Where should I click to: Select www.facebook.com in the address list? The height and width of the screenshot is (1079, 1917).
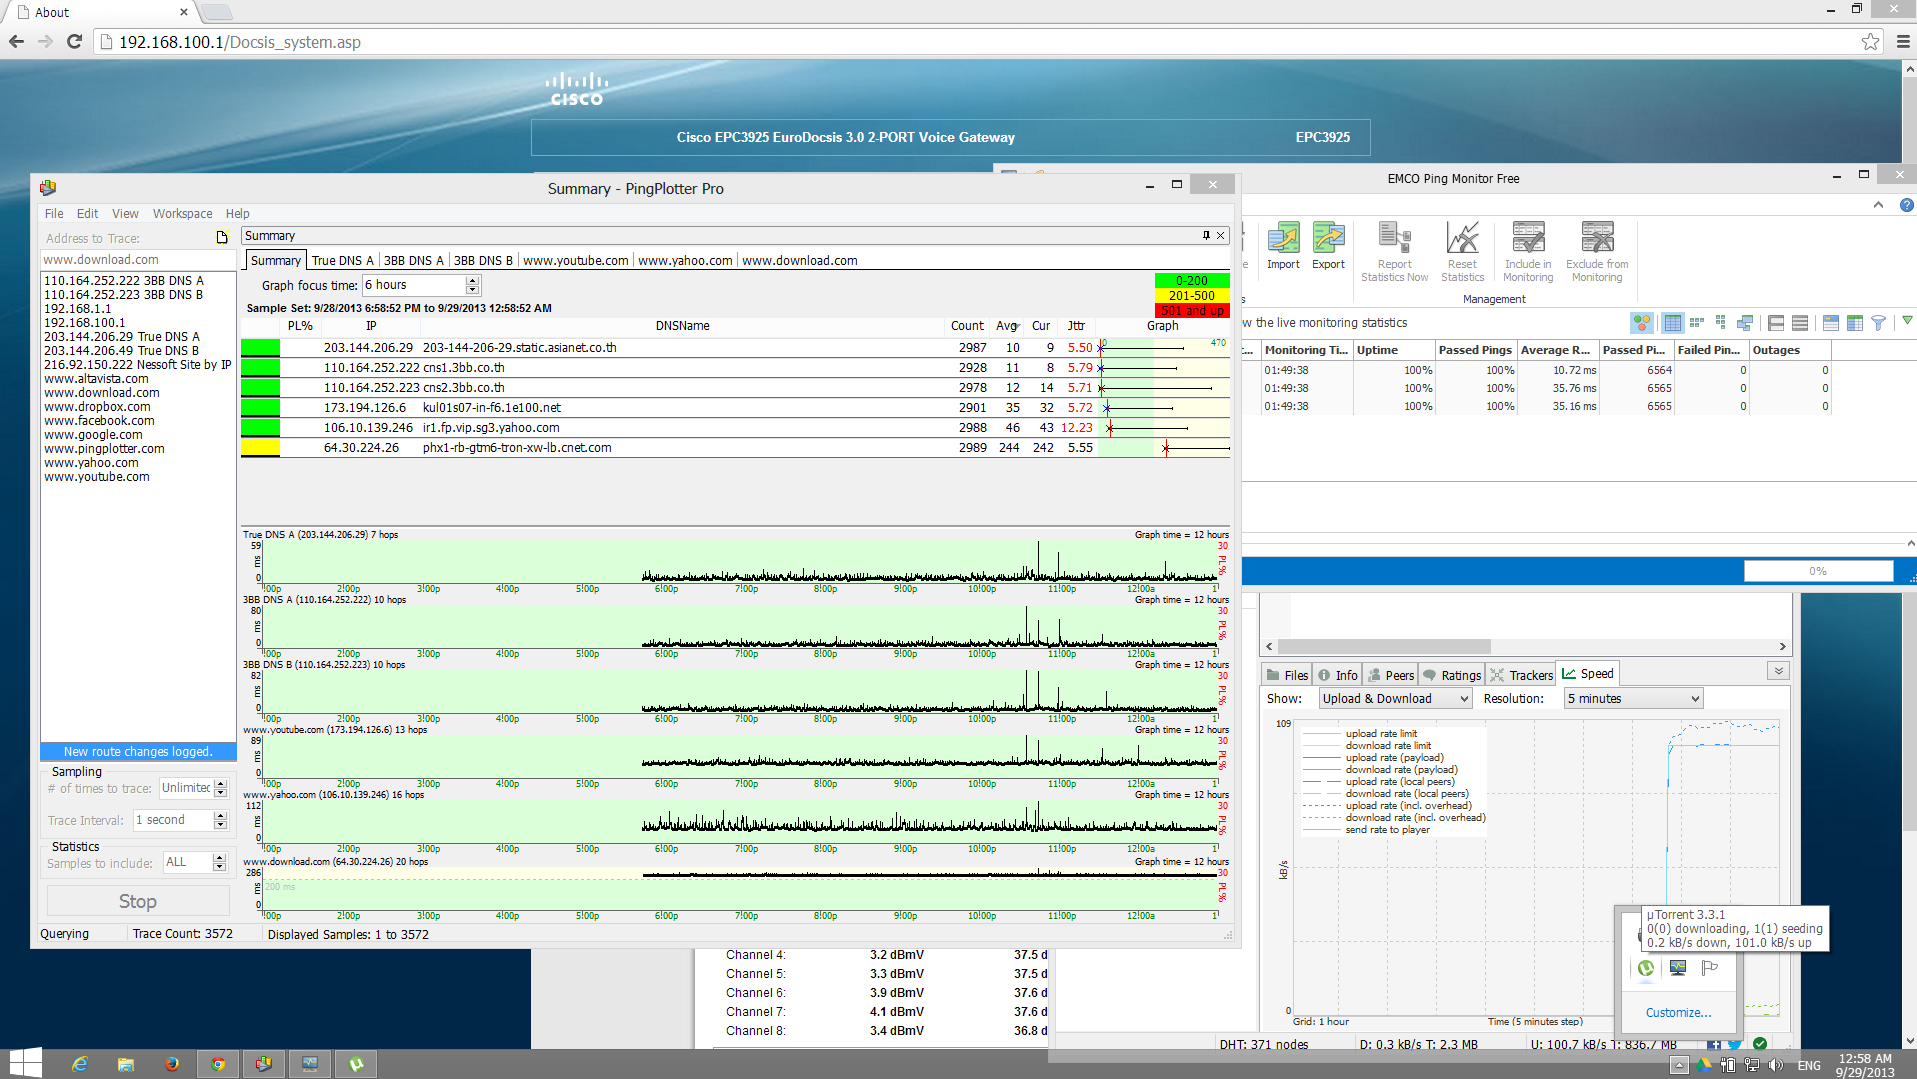[x=99, y=421]
